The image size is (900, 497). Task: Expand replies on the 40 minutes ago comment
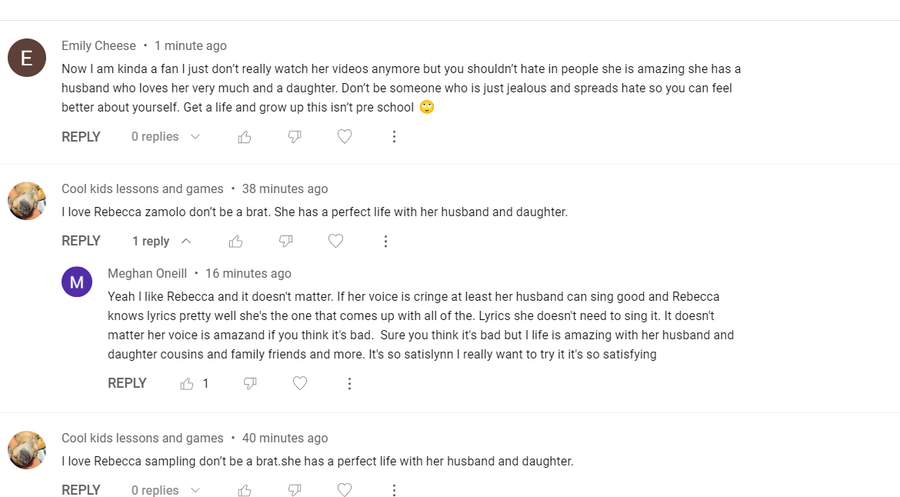coord(166,490)
